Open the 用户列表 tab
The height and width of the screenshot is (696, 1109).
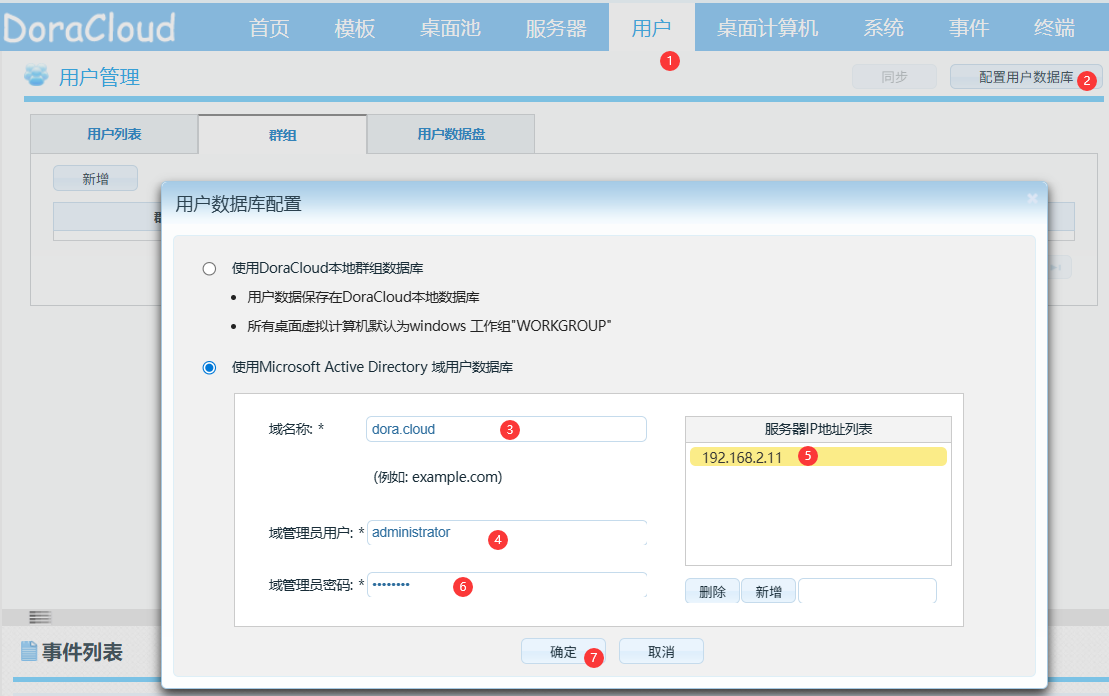click(114, 134)
